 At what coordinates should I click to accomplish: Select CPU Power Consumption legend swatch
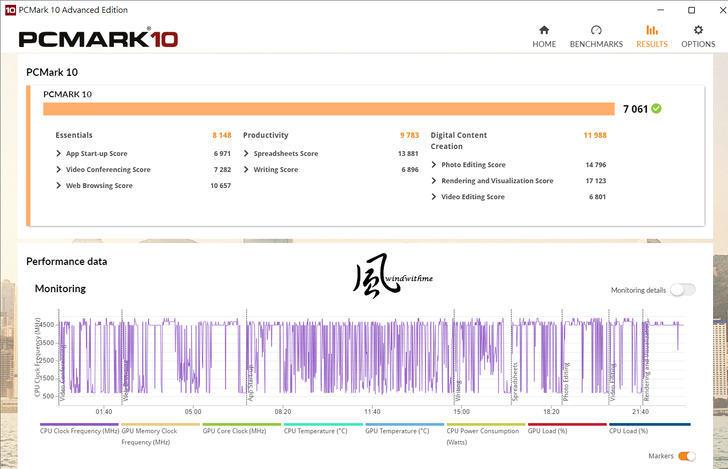pos(486,424)
